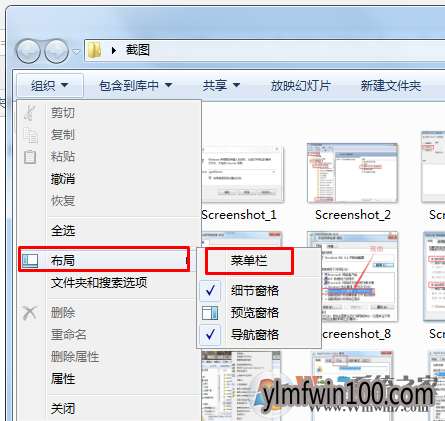This screenshot has width=445, height=421.
Task: Open the 组织 dropdown menu
Action: pyautogui.click(x=50, y=85)
